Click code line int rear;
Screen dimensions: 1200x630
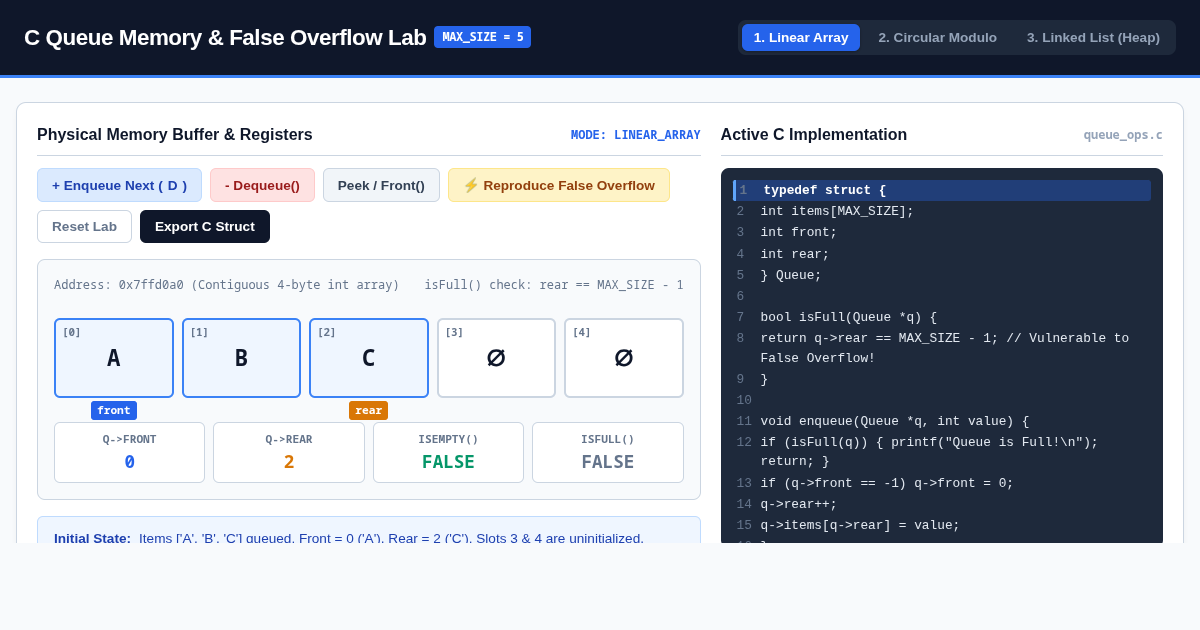tap(942, 254)
